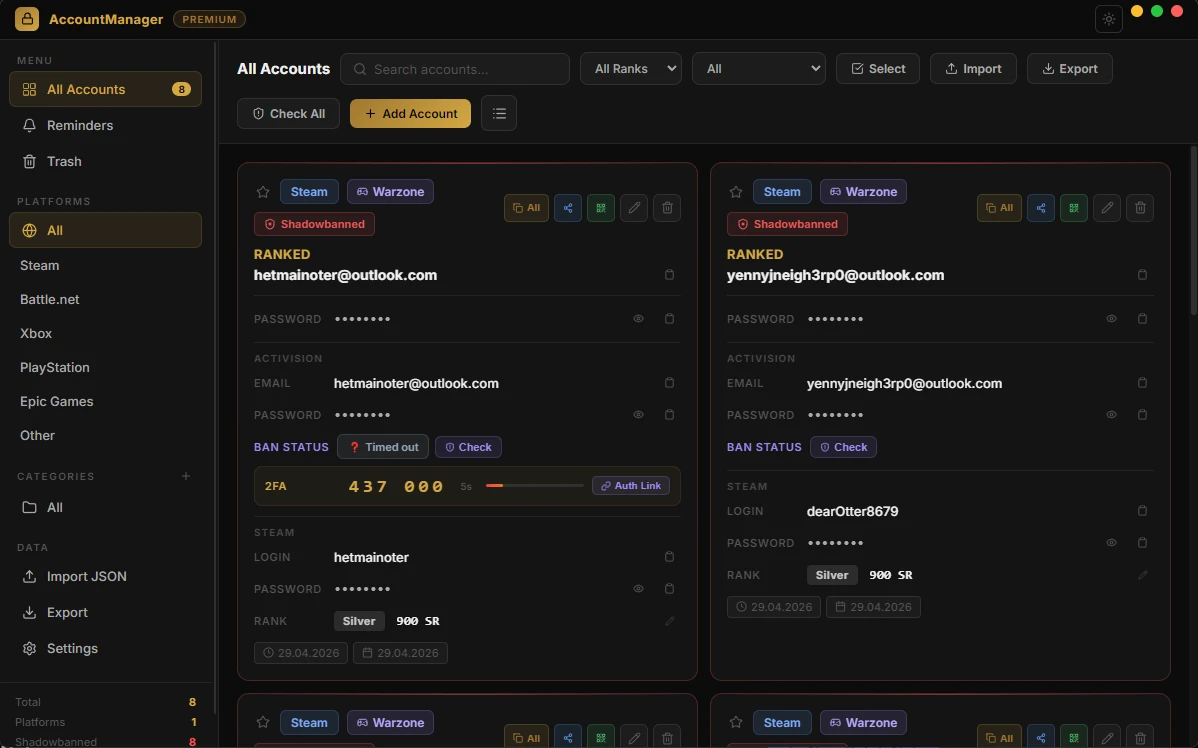Edit rank of hetmainoter account
Screen dimensions: 1198x748
pos(669,621)
